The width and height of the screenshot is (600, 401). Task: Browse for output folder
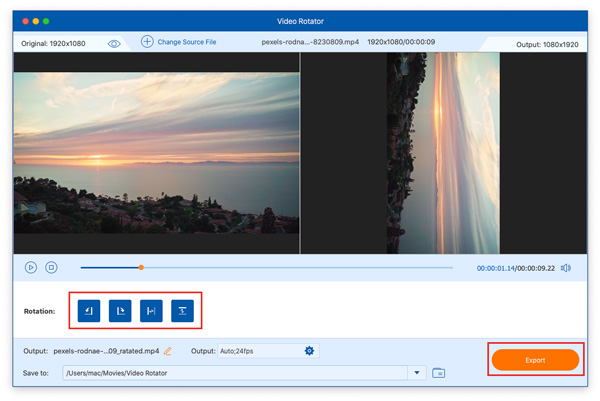click(439, 373)
